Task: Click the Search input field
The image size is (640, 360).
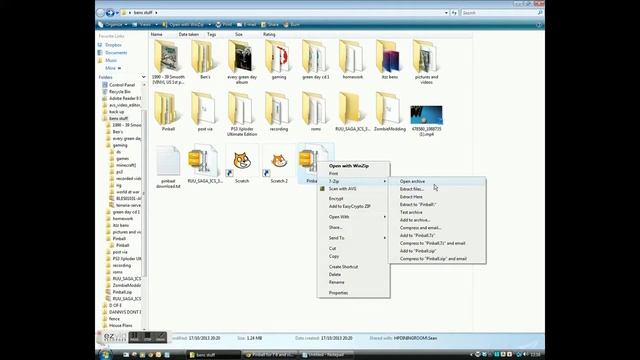Action: [502, 13]
